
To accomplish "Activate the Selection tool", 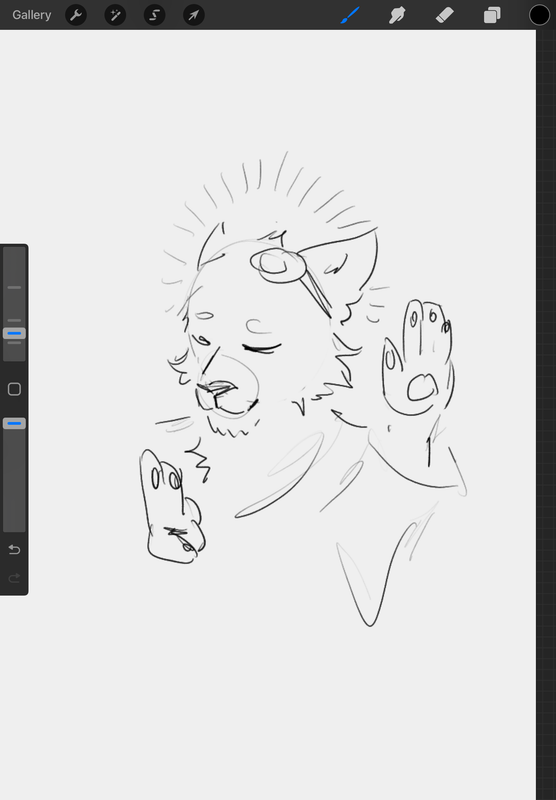I will point(155,15).
